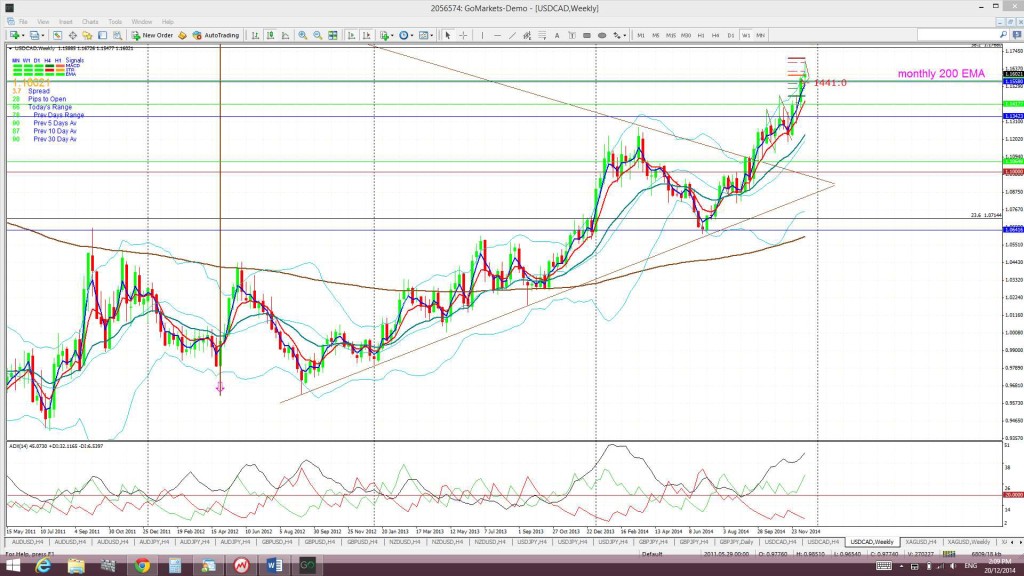Select the rectangle shape tool

pos(587,35)
